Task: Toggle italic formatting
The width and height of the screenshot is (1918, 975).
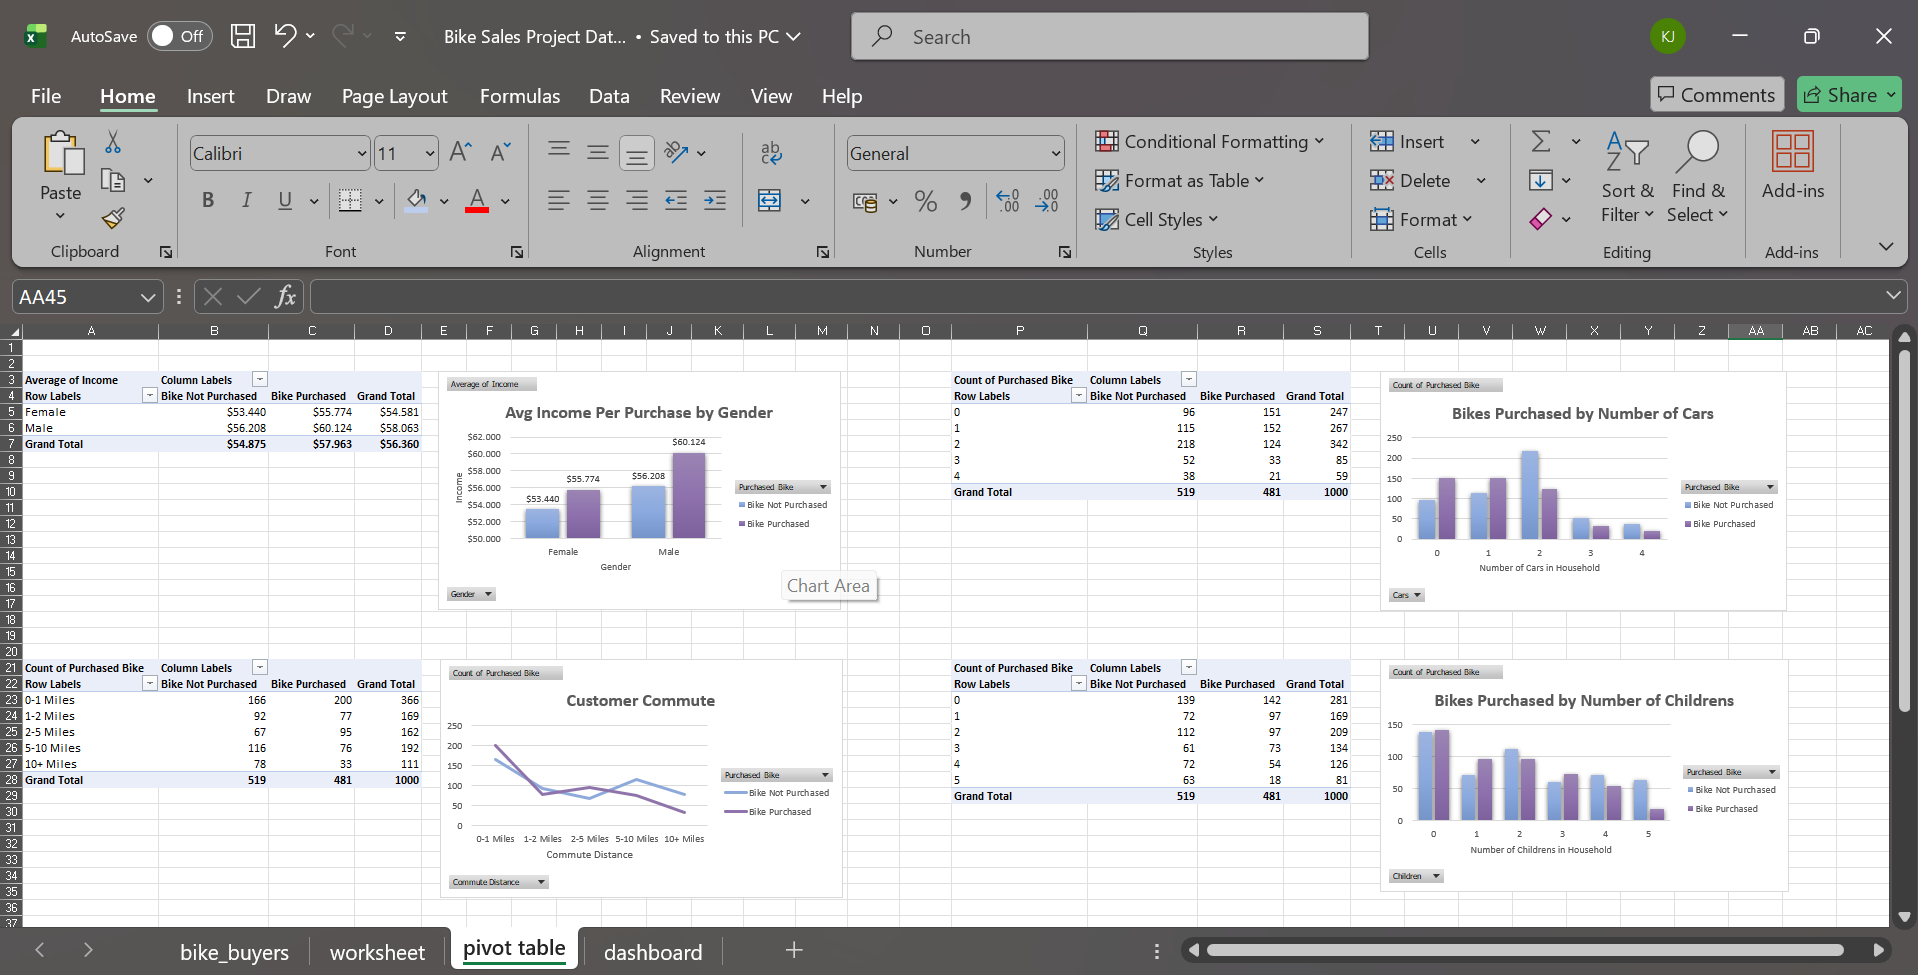Action: 246,200
